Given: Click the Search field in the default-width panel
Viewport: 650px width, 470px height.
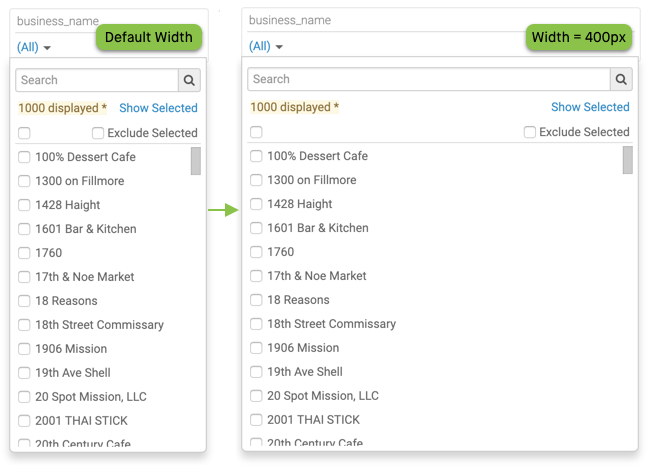Looking at the screenshot, I should pos(97,80).
